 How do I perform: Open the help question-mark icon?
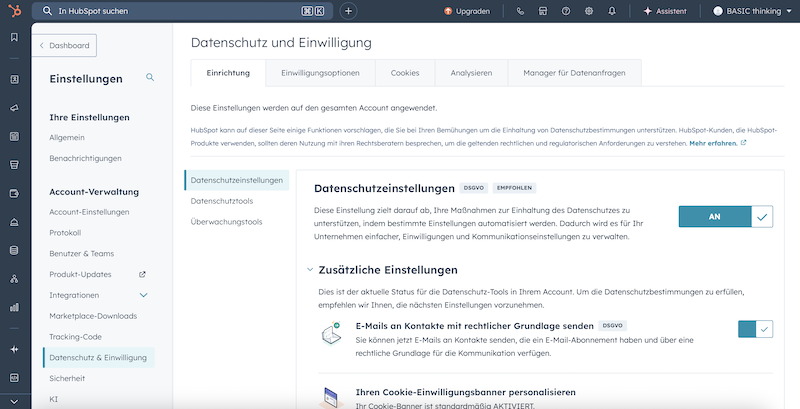(x=566, y=11)
